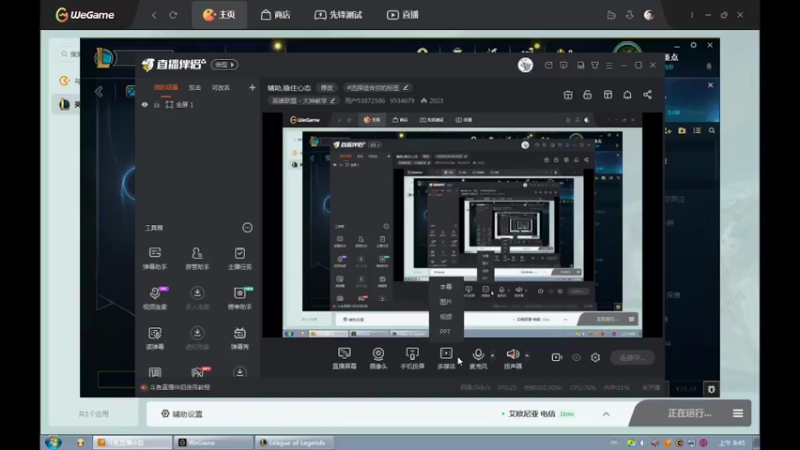Add a 摄像头 camera source

point(378,358)
